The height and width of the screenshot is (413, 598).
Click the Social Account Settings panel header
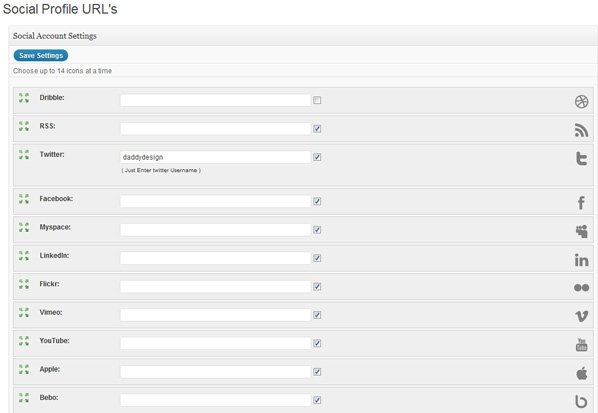pos(303,36)
